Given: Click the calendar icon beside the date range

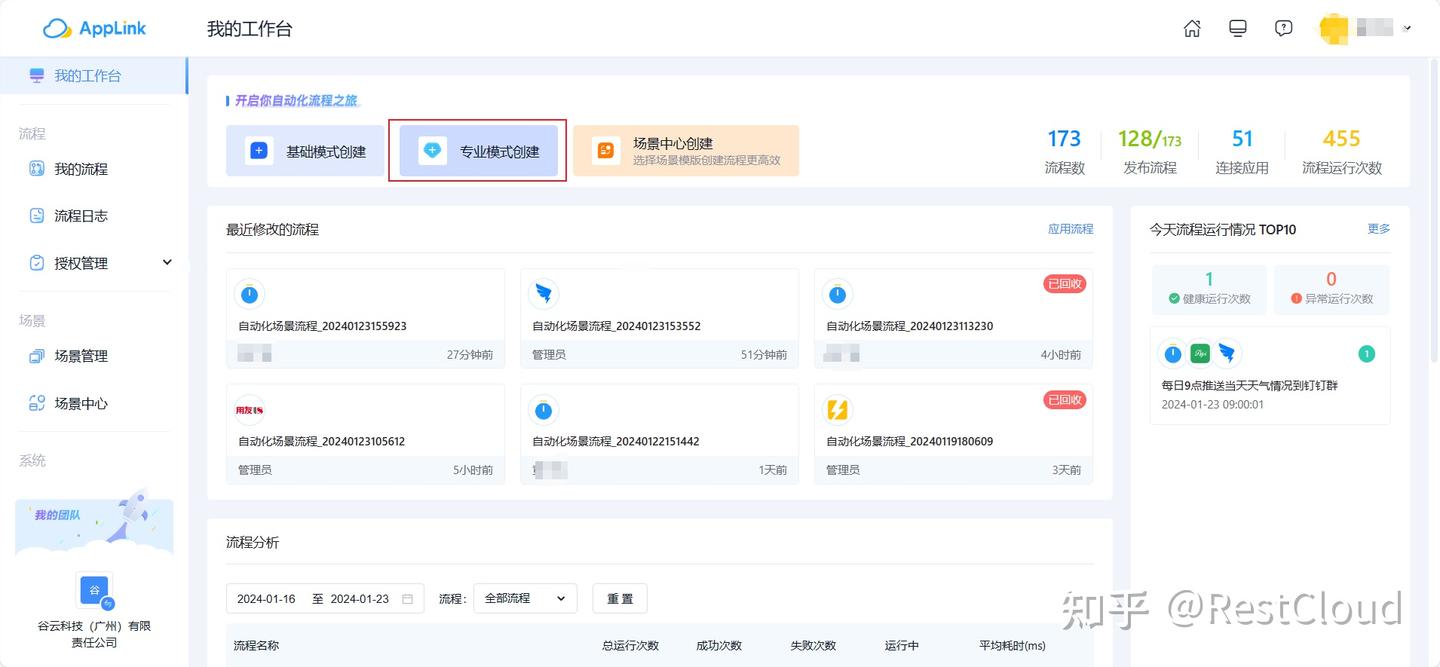Looking at the screenshot, I should 406,598.
